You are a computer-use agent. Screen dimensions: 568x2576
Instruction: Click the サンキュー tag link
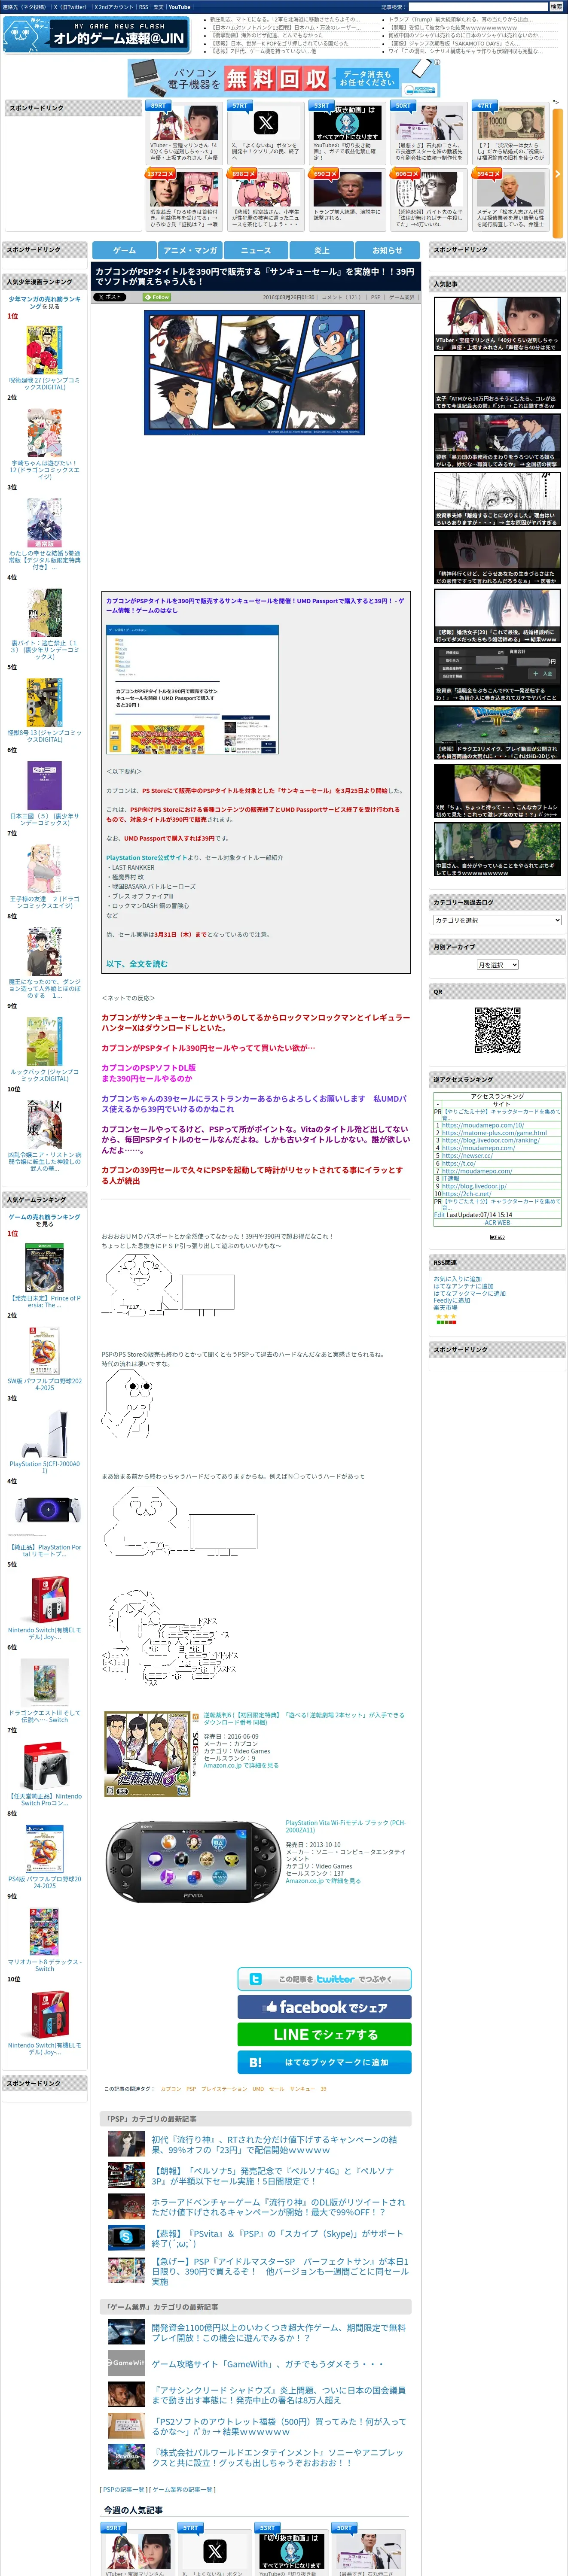click(x=302, y=2089)
